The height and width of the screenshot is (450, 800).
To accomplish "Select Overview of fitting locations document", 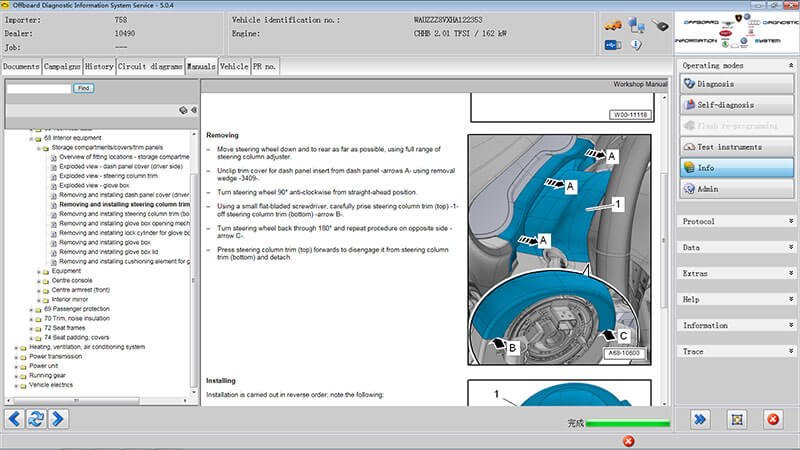I will pos(124,157).
